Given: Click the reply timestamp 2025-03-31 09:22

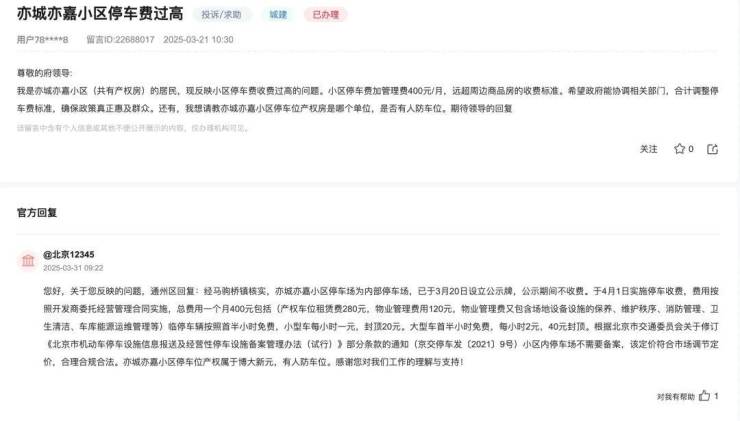Looking at the screenshot, I should (73, 268).
